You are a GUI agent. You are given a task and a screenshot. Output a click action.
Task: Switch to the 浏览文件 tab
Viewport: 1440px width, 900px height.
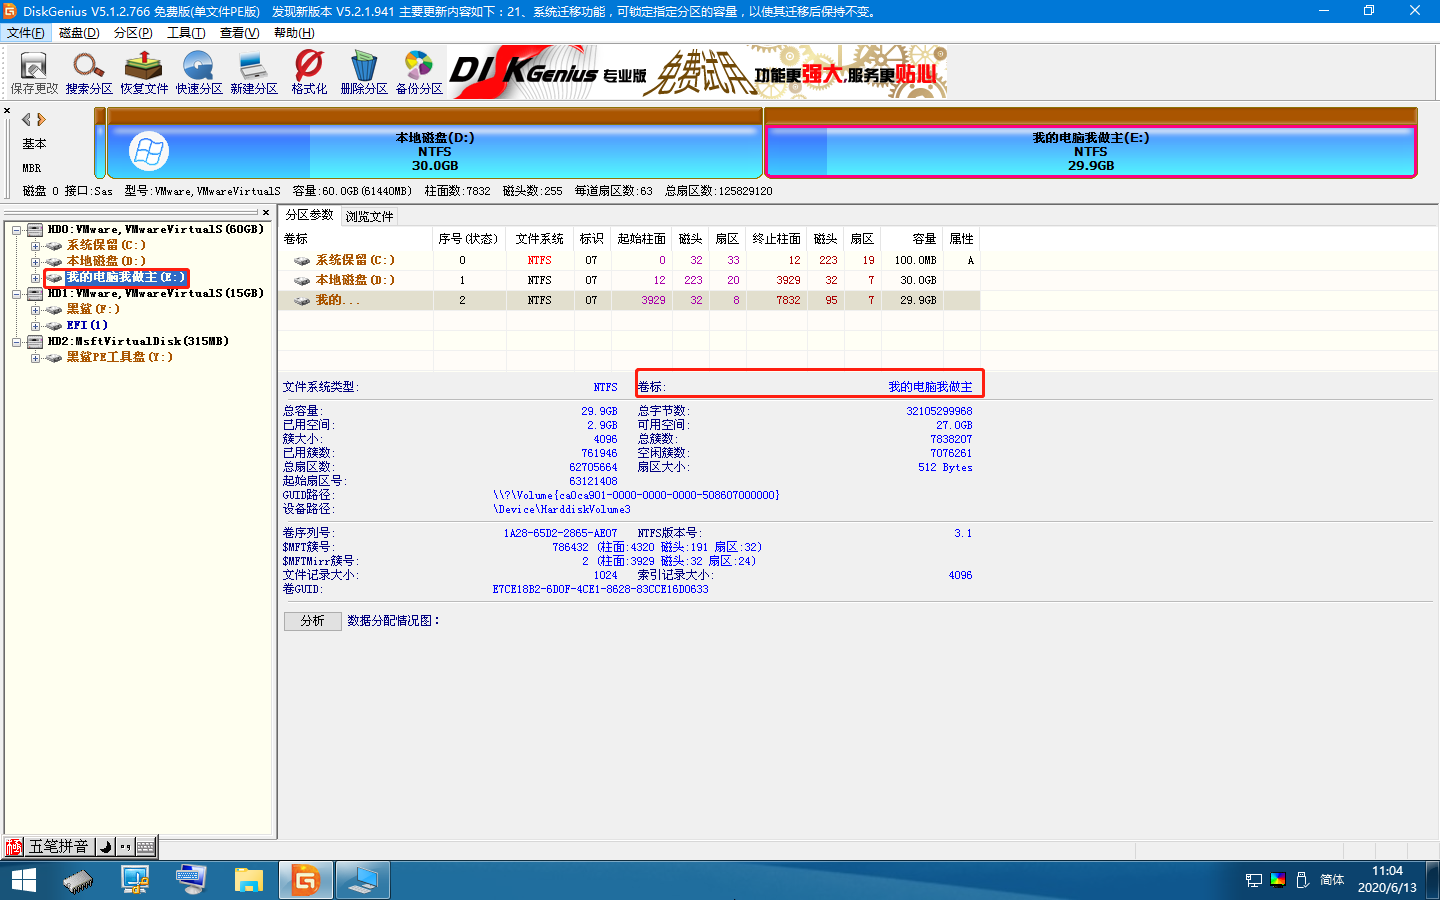[369, 215]
